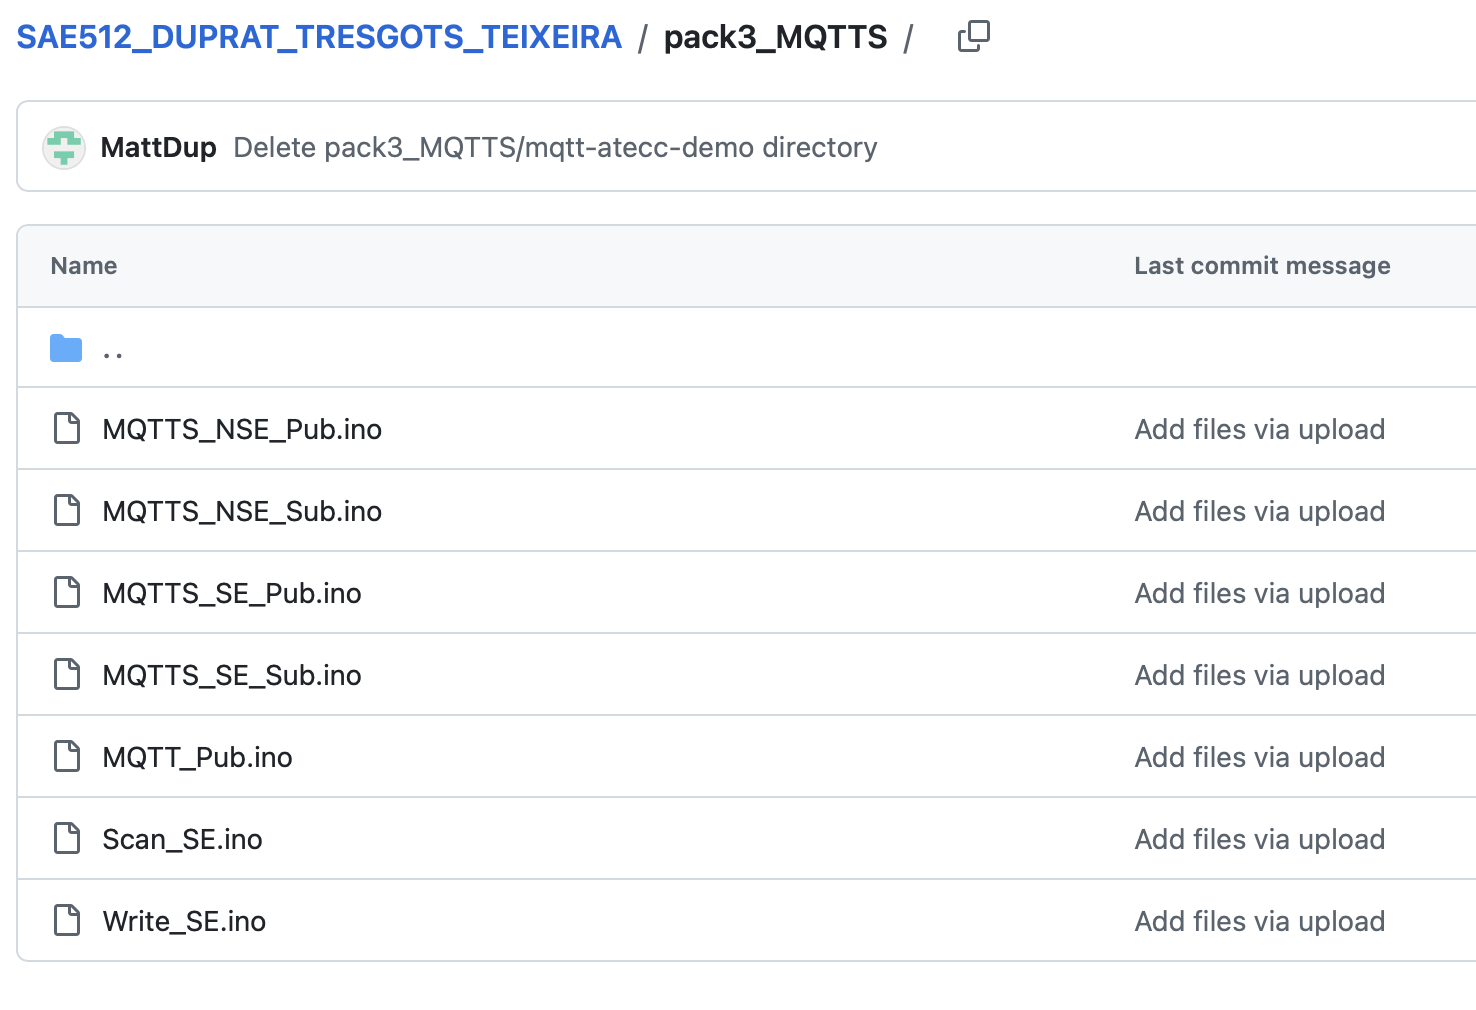Open the MattDup profile link

coord(158,147)
